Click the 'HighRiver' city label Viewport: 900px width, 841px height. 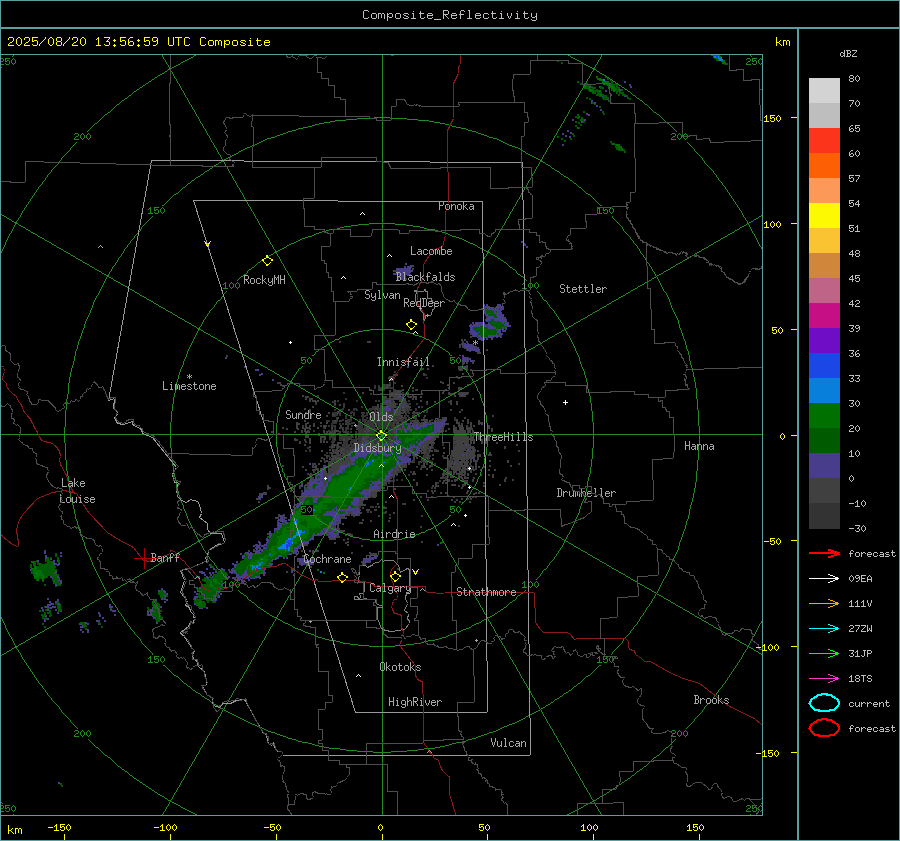click(x=415, y=703)
